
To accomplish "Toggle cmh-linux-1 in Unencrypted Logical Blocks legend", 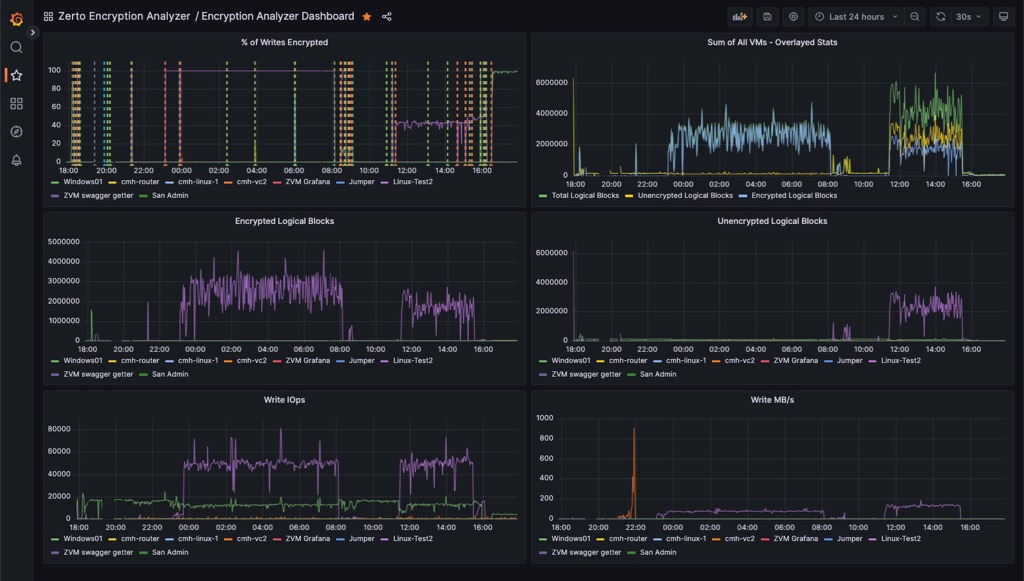I will [686, 361].
